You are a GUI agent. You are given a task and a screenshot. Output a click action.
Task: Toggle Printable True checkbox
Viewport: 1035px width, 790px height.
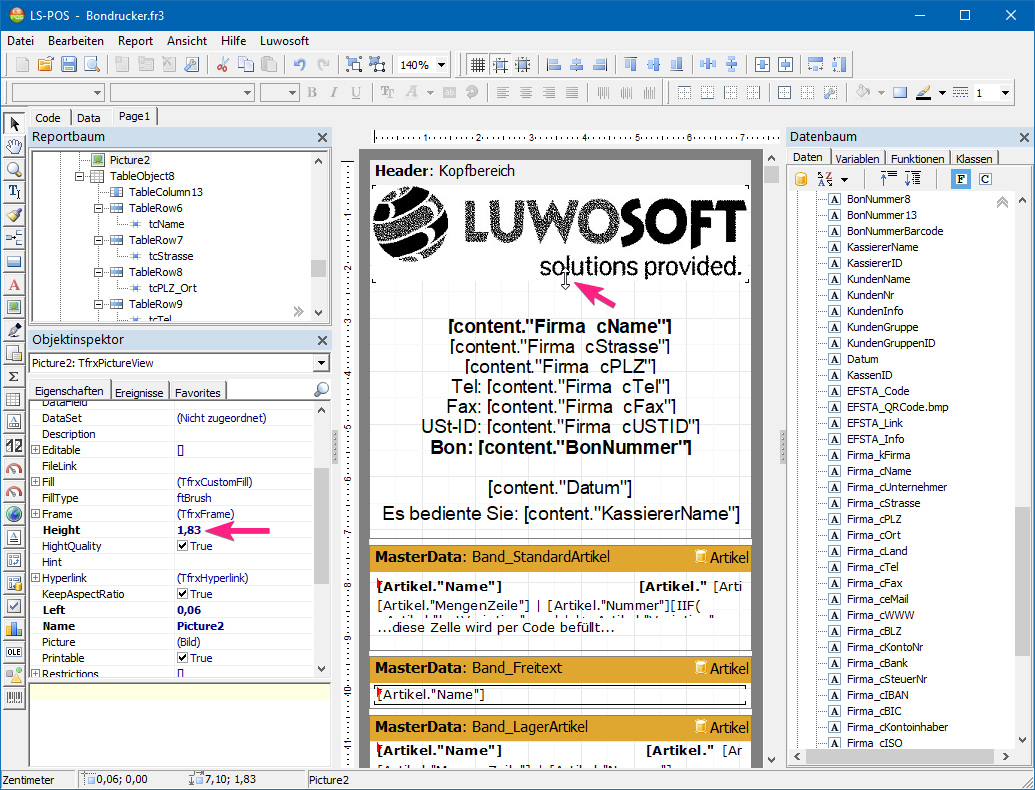point(183,658)
